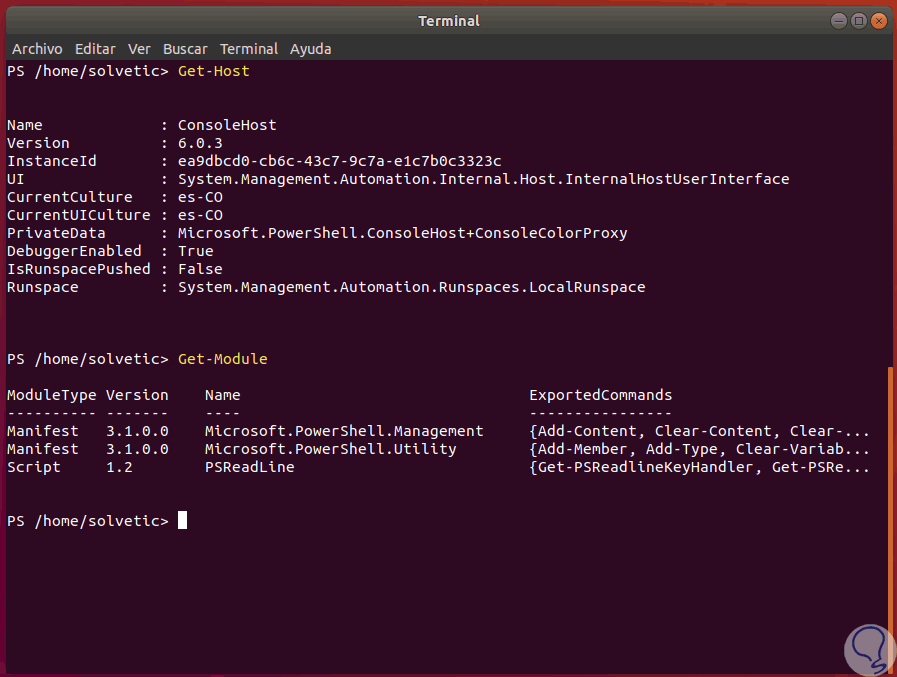Close the Terminal window
Image resolution: width=897 pixels, height=677 pixels.
[x=878, y=21]
